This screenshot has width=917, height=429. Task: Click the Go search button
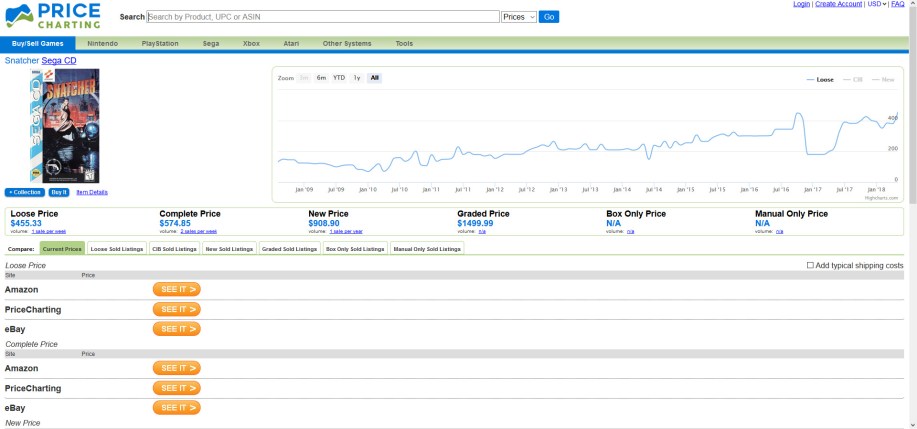coord(549,17)
